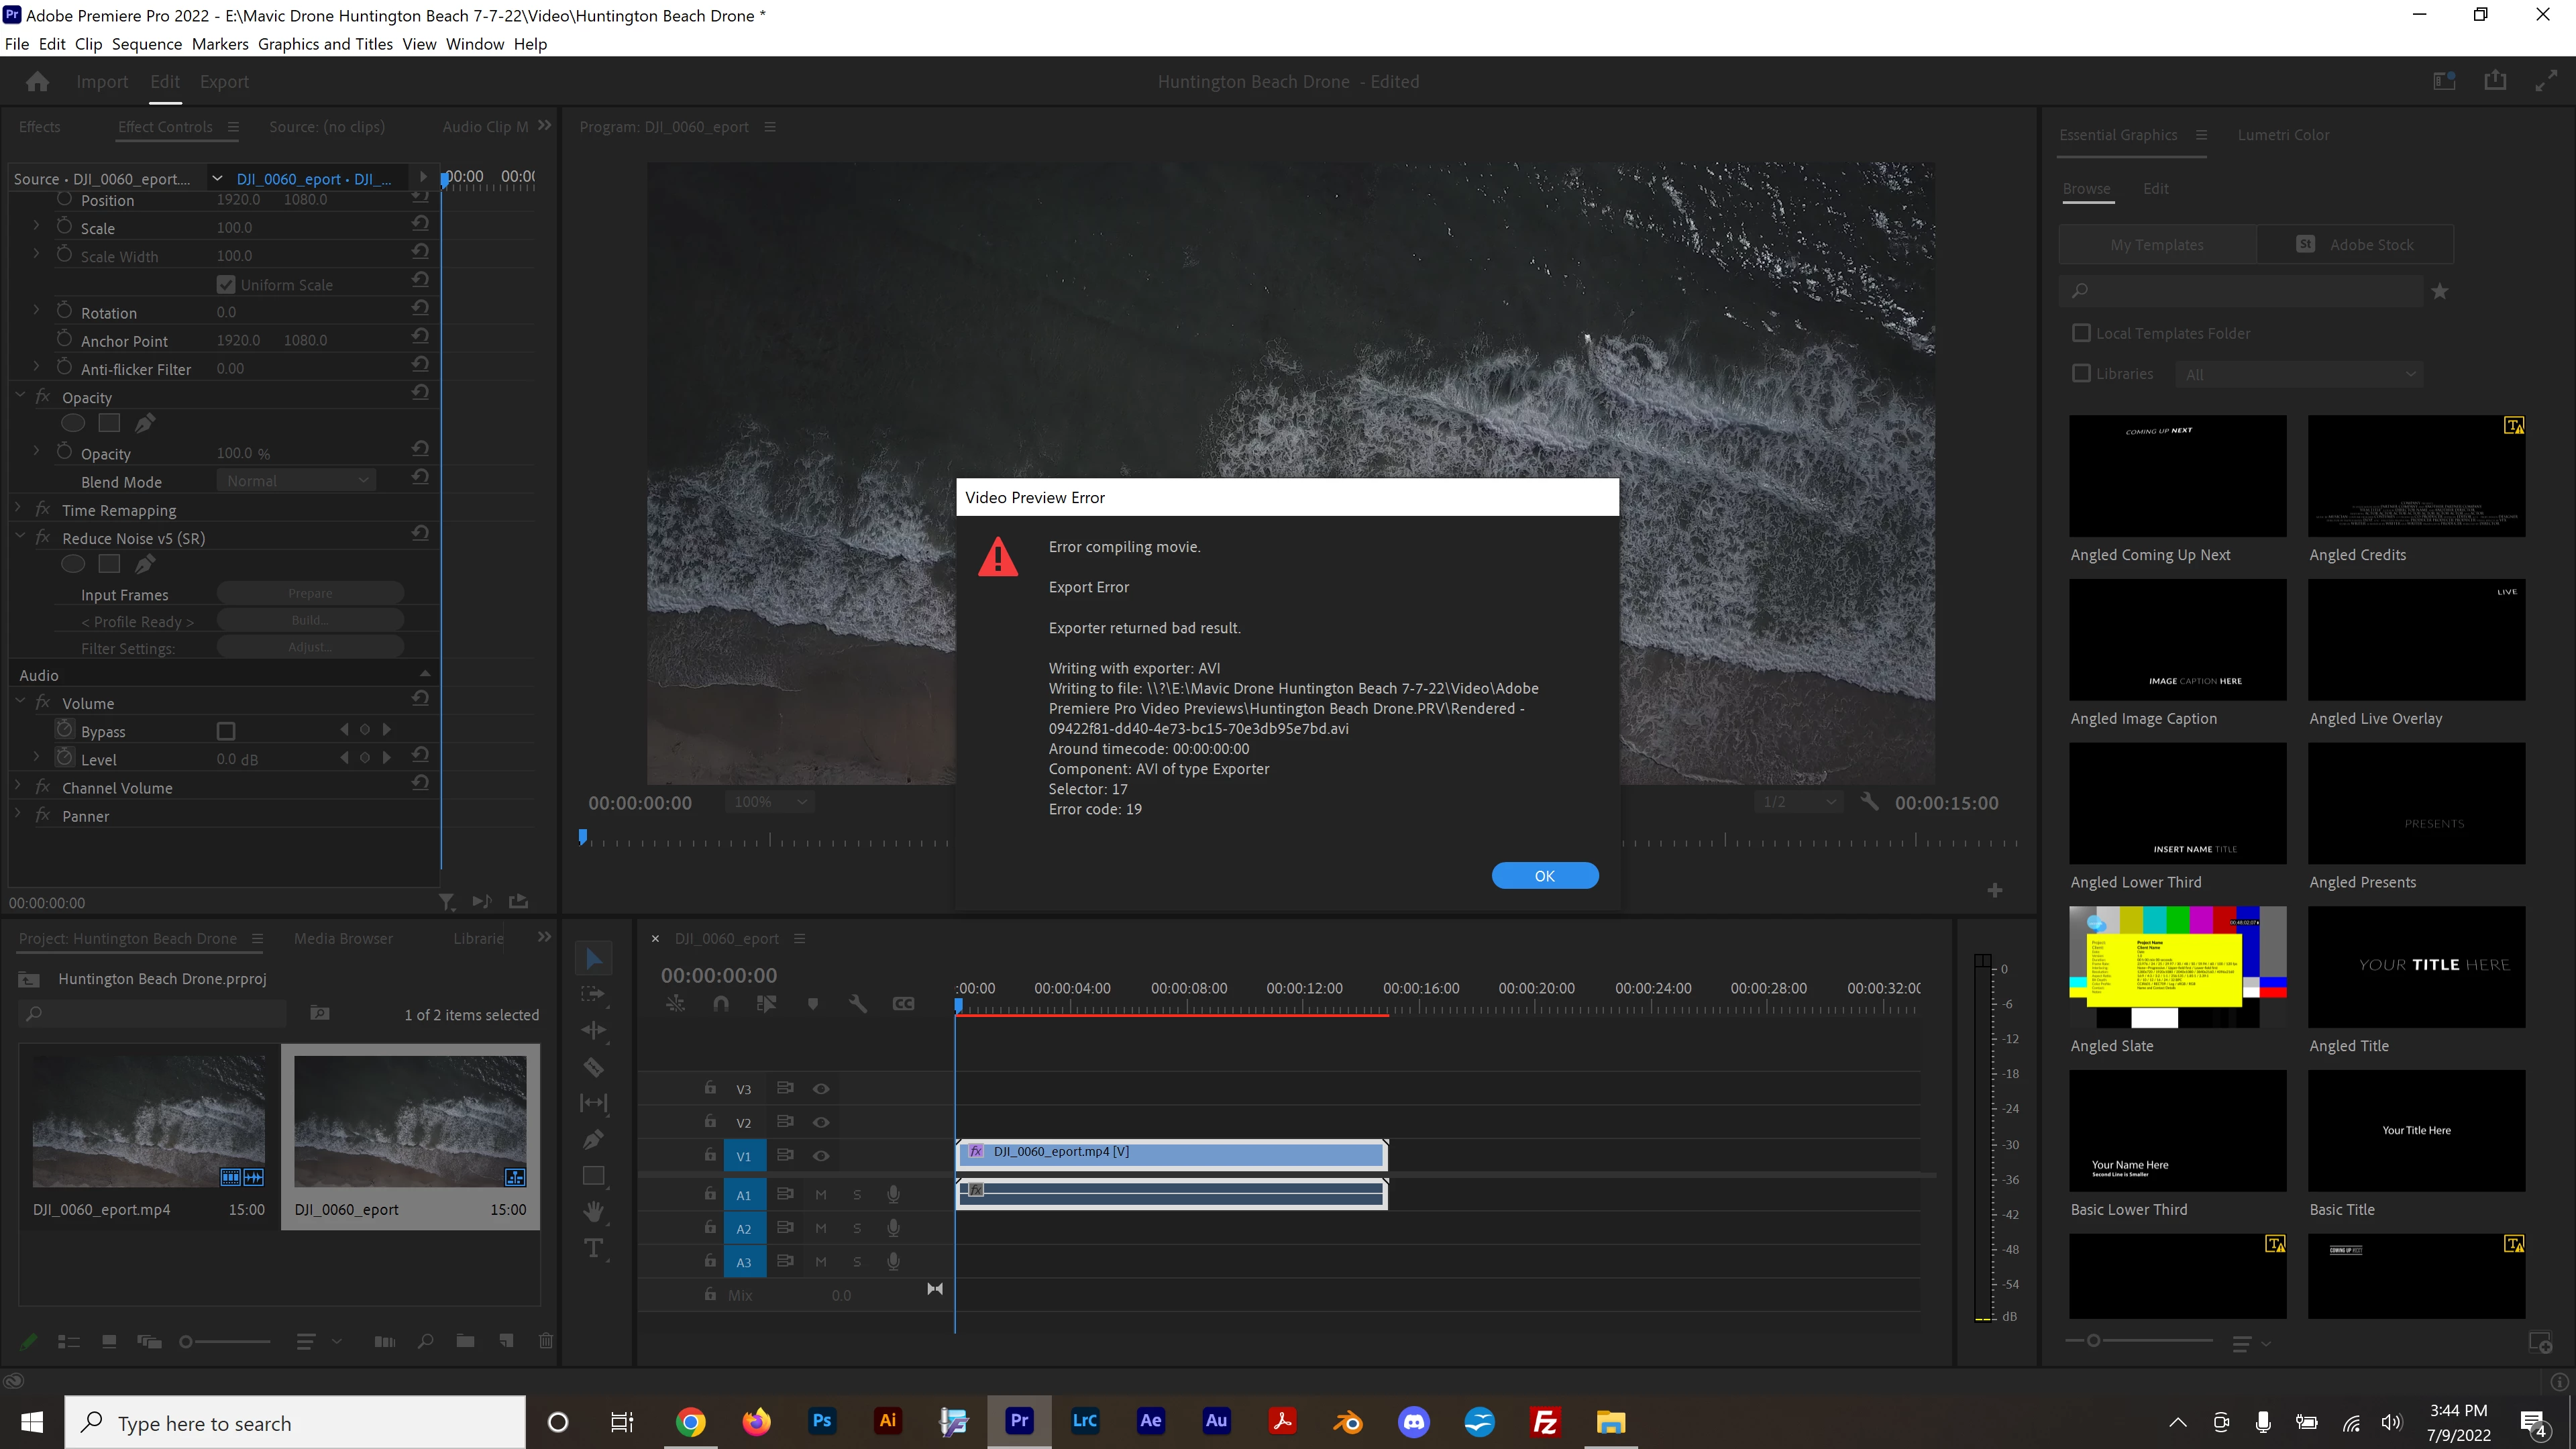Select the Hand tool
2576x1449 pixels.
click(593, 1211)
